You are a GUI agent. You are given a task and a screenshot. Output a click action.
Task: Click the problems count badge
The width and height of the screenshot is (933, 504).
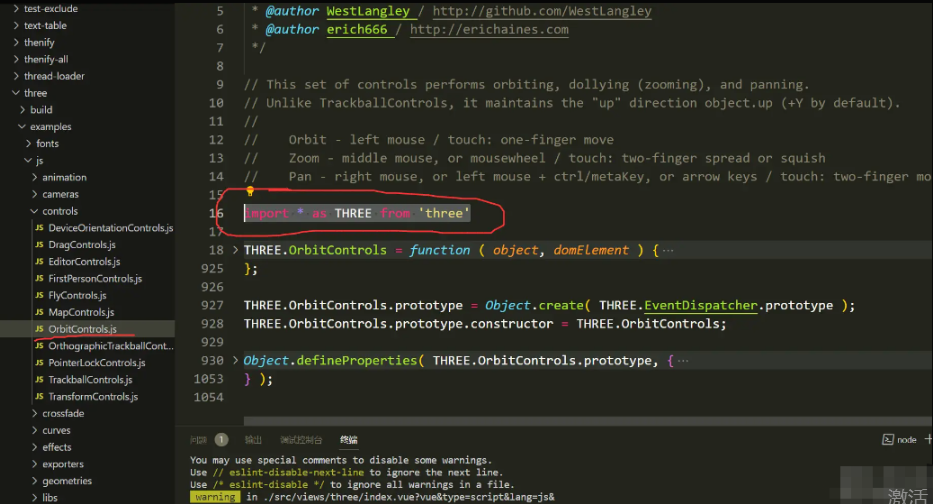(x=221, y=440)
